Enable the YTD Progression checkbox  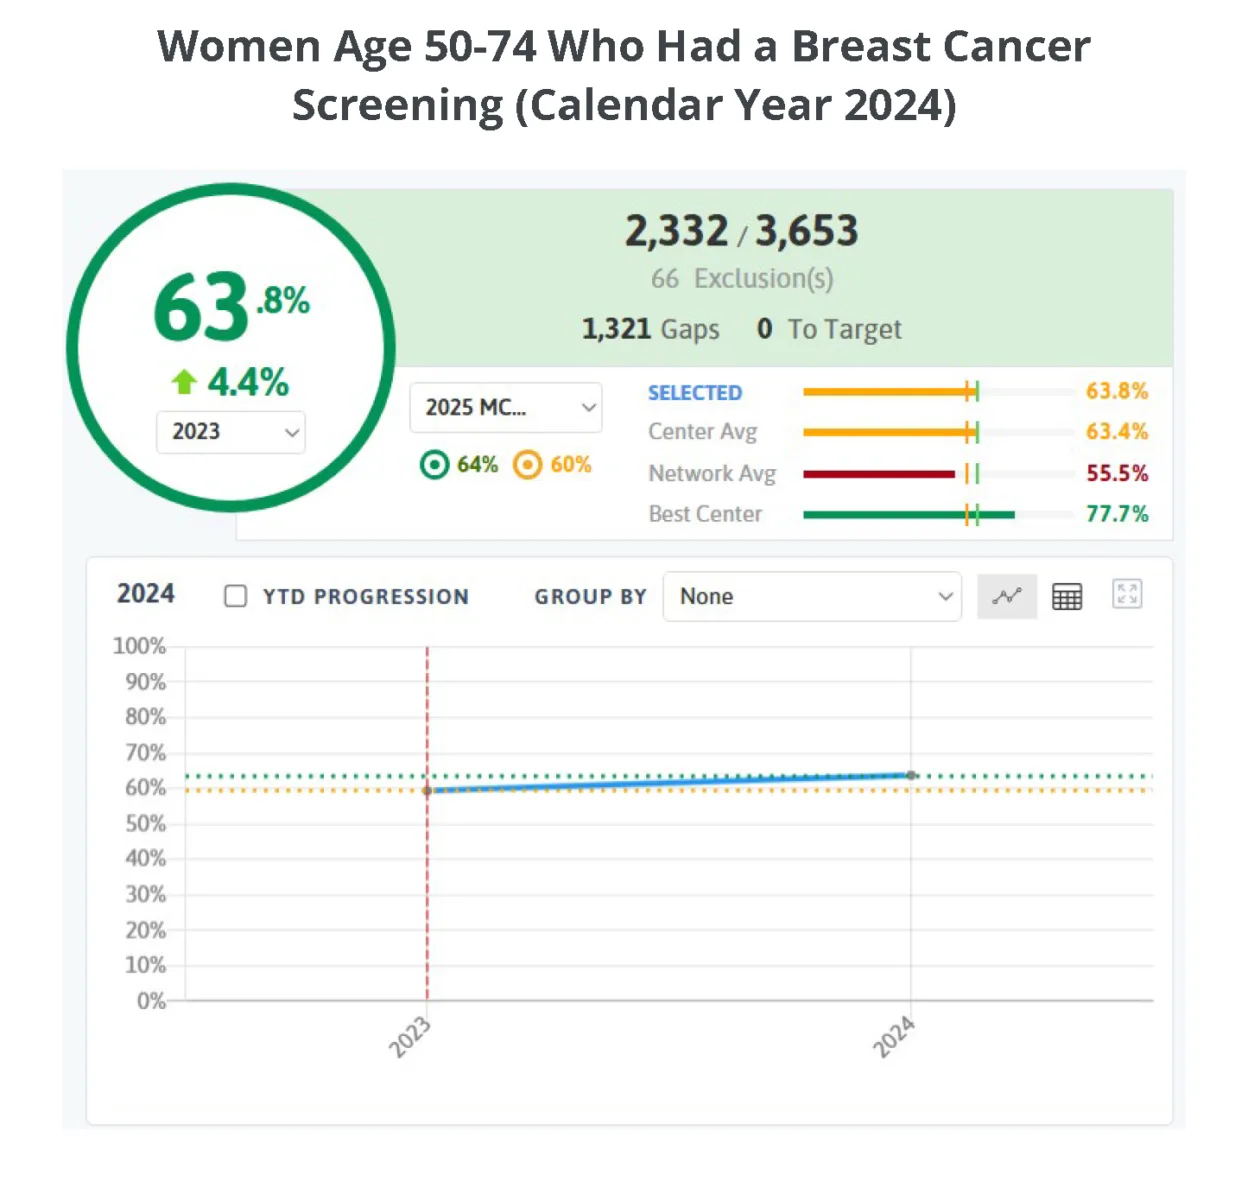coord(236,596)
